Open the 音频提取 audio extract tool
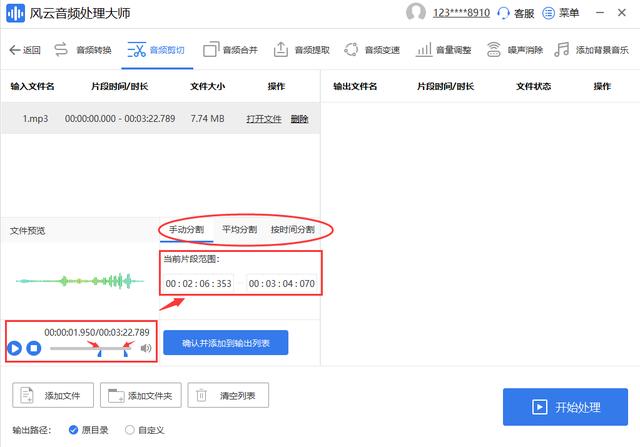This screenshot has width=640, height=447. coord(301,50)
